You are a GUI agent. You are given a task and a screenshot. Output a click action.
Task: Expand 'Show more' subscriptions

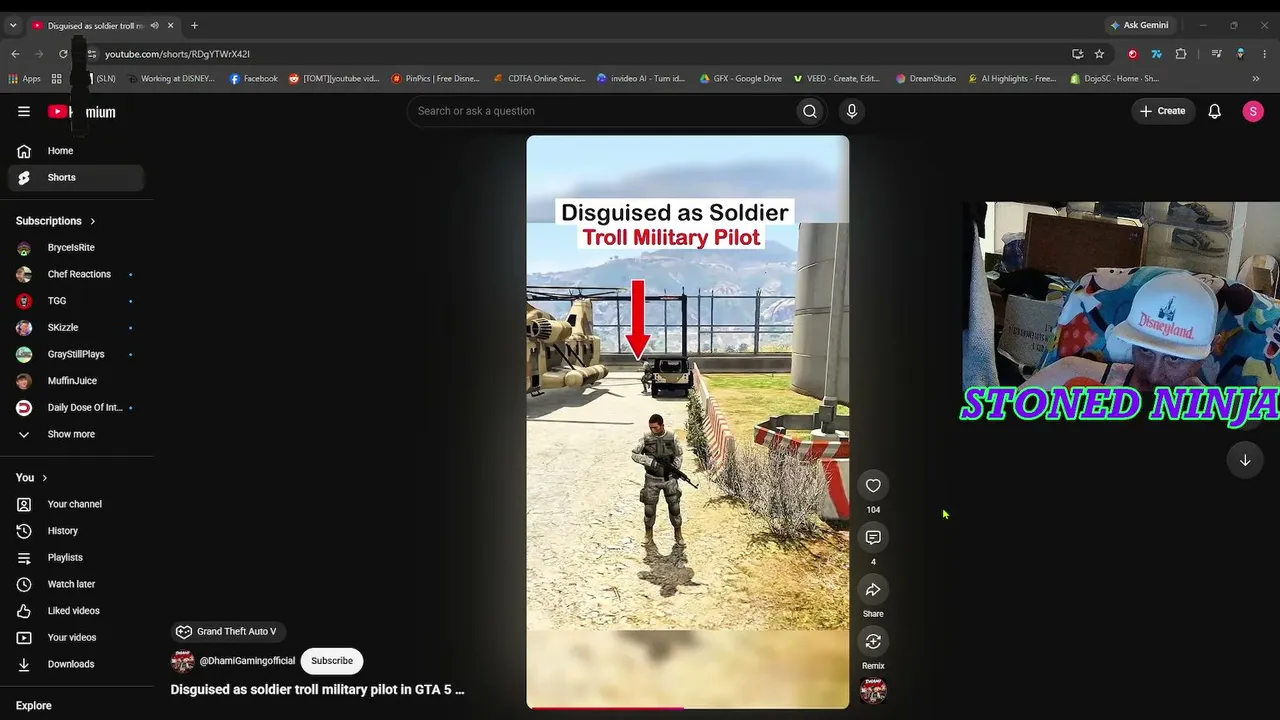point(72,434)
